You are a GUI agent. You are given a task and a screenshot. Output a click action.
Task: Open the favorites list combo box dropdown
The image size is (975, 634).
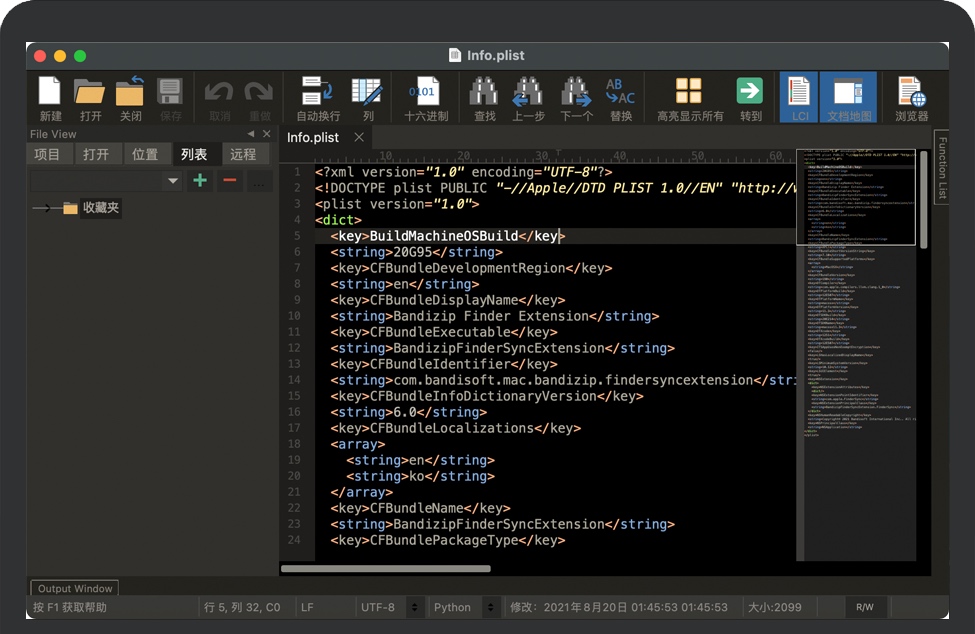point(172,181)
